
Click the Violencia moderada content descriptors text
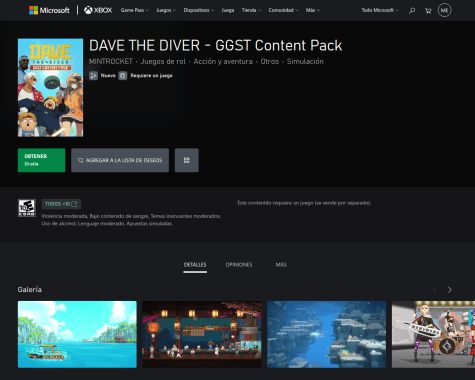click(x=131, y=220)
